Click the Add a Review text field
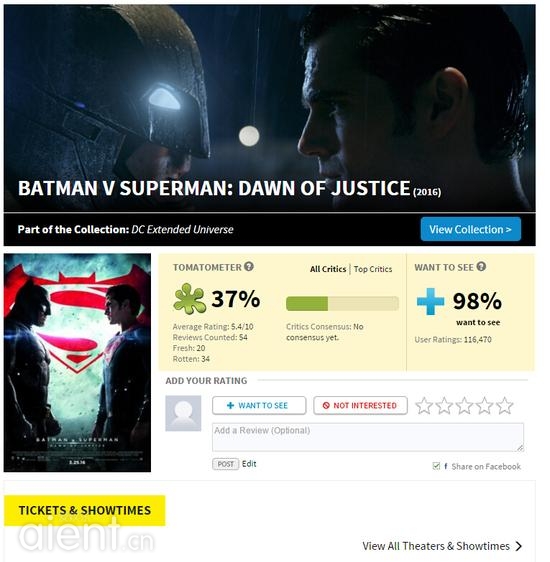Viewport: 550px width, 562px height. (x=368, y=437)
